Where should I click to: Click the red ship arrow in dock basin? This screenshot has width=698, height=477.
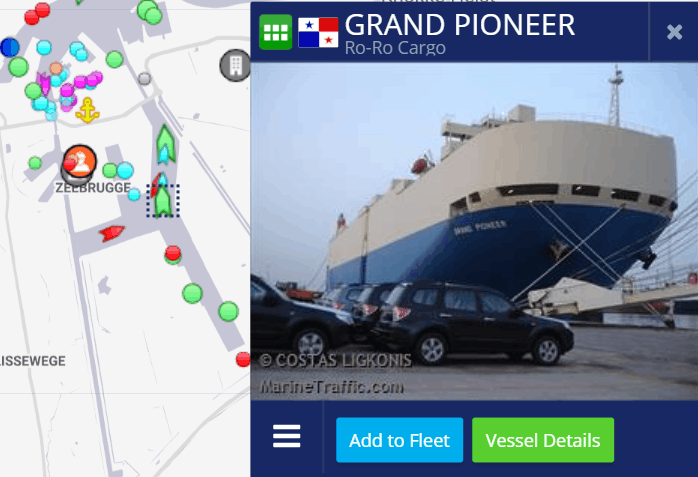pyautogui.click(x=112, y=233)
